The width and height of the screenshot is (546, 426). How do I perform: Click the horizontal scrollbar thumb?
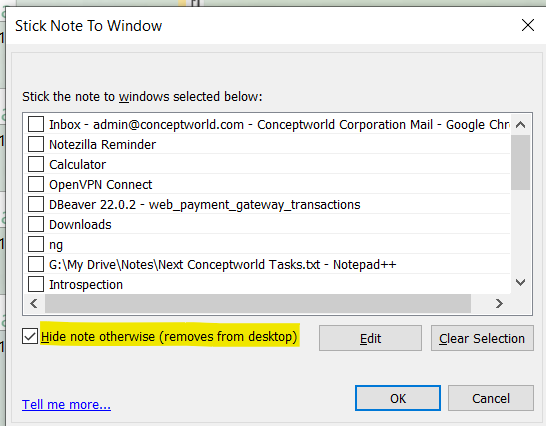pyautogui.click(x=258, y=304)
